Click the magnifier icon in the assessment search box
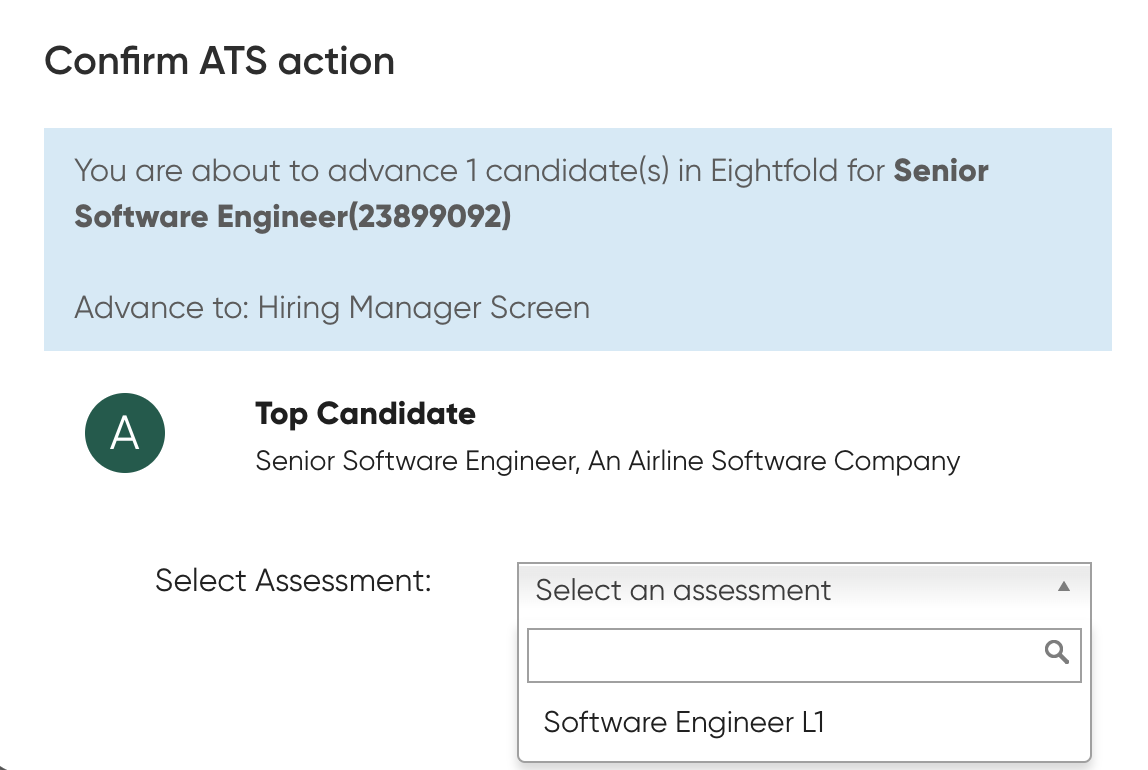The width and height of the screenshot is (1148, 770). click(1056, 651)
